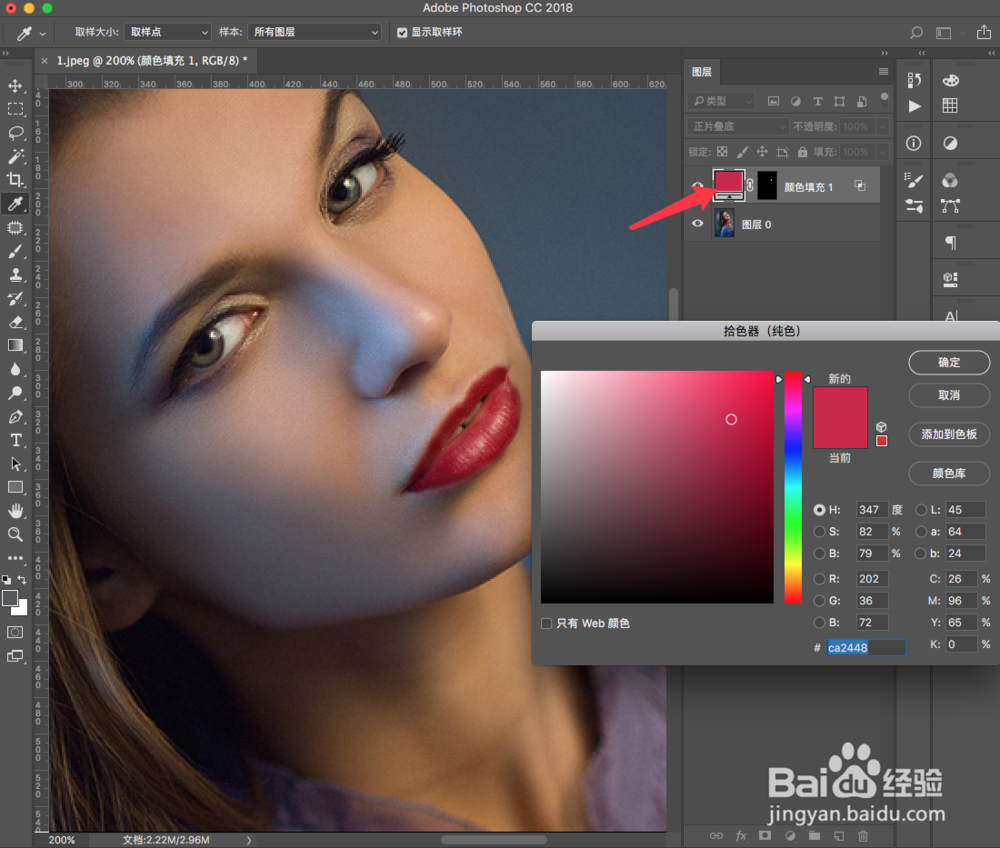Viewport: 1000px width, 848px height.
Task: Click the foreground color swatch in toolbox
Action: (x=10, y=598)
